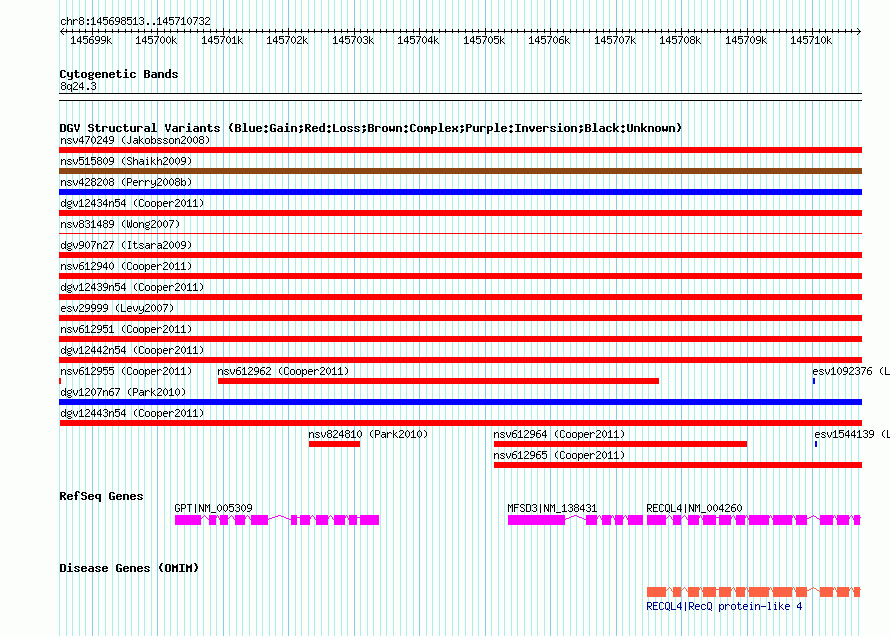The height and width of the screenshot is (636, 890).
Task: Click the chr8:145698513..145710732 coordinate text
Action: [135, 21]
